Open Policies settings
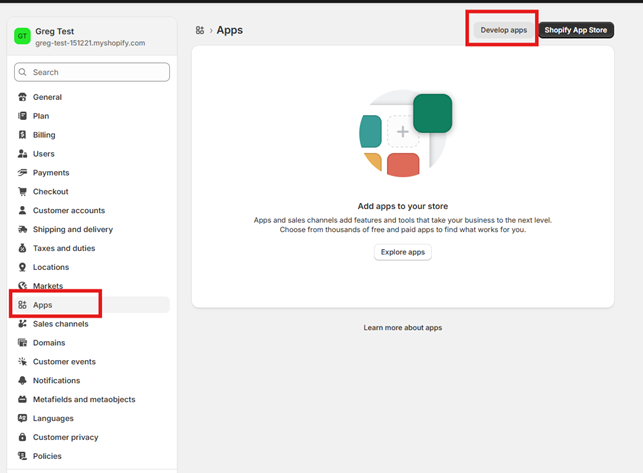The height and width of the screenshot is (473, 643). [92, 456]
